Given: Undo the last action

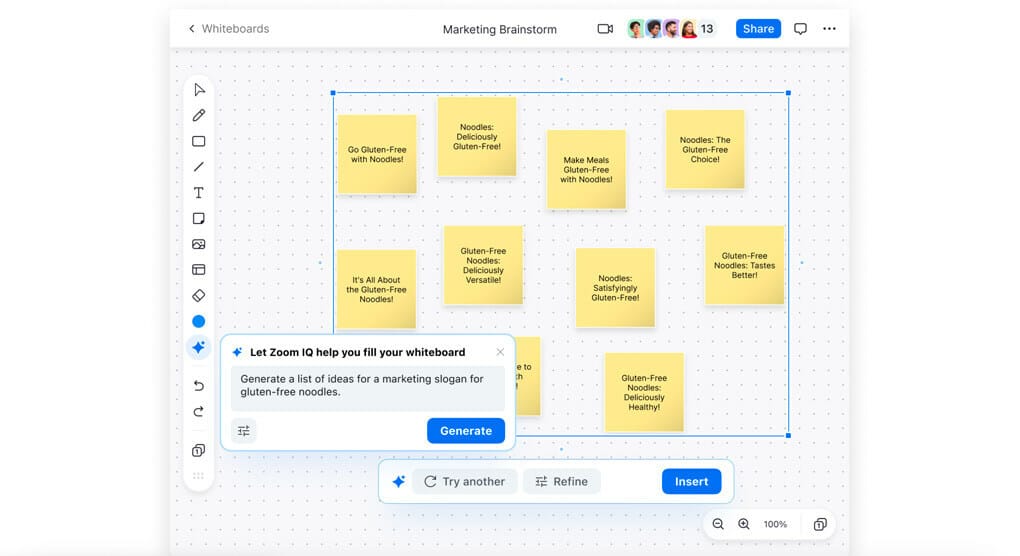Looking at the screenshot, I should (x=199, y=386).
